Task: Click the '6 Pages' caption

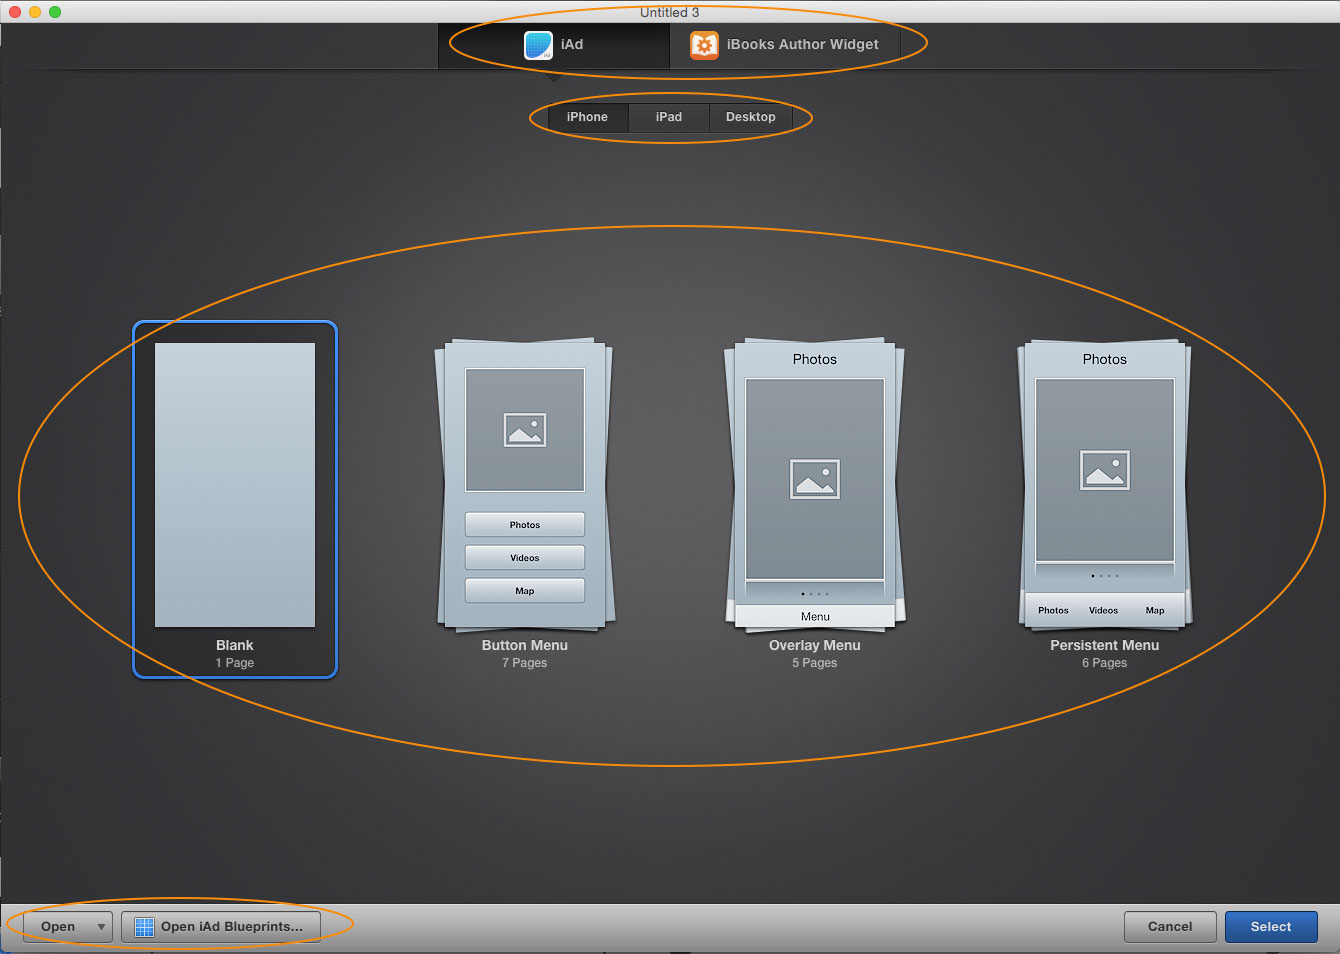Action: (1105, 663)
